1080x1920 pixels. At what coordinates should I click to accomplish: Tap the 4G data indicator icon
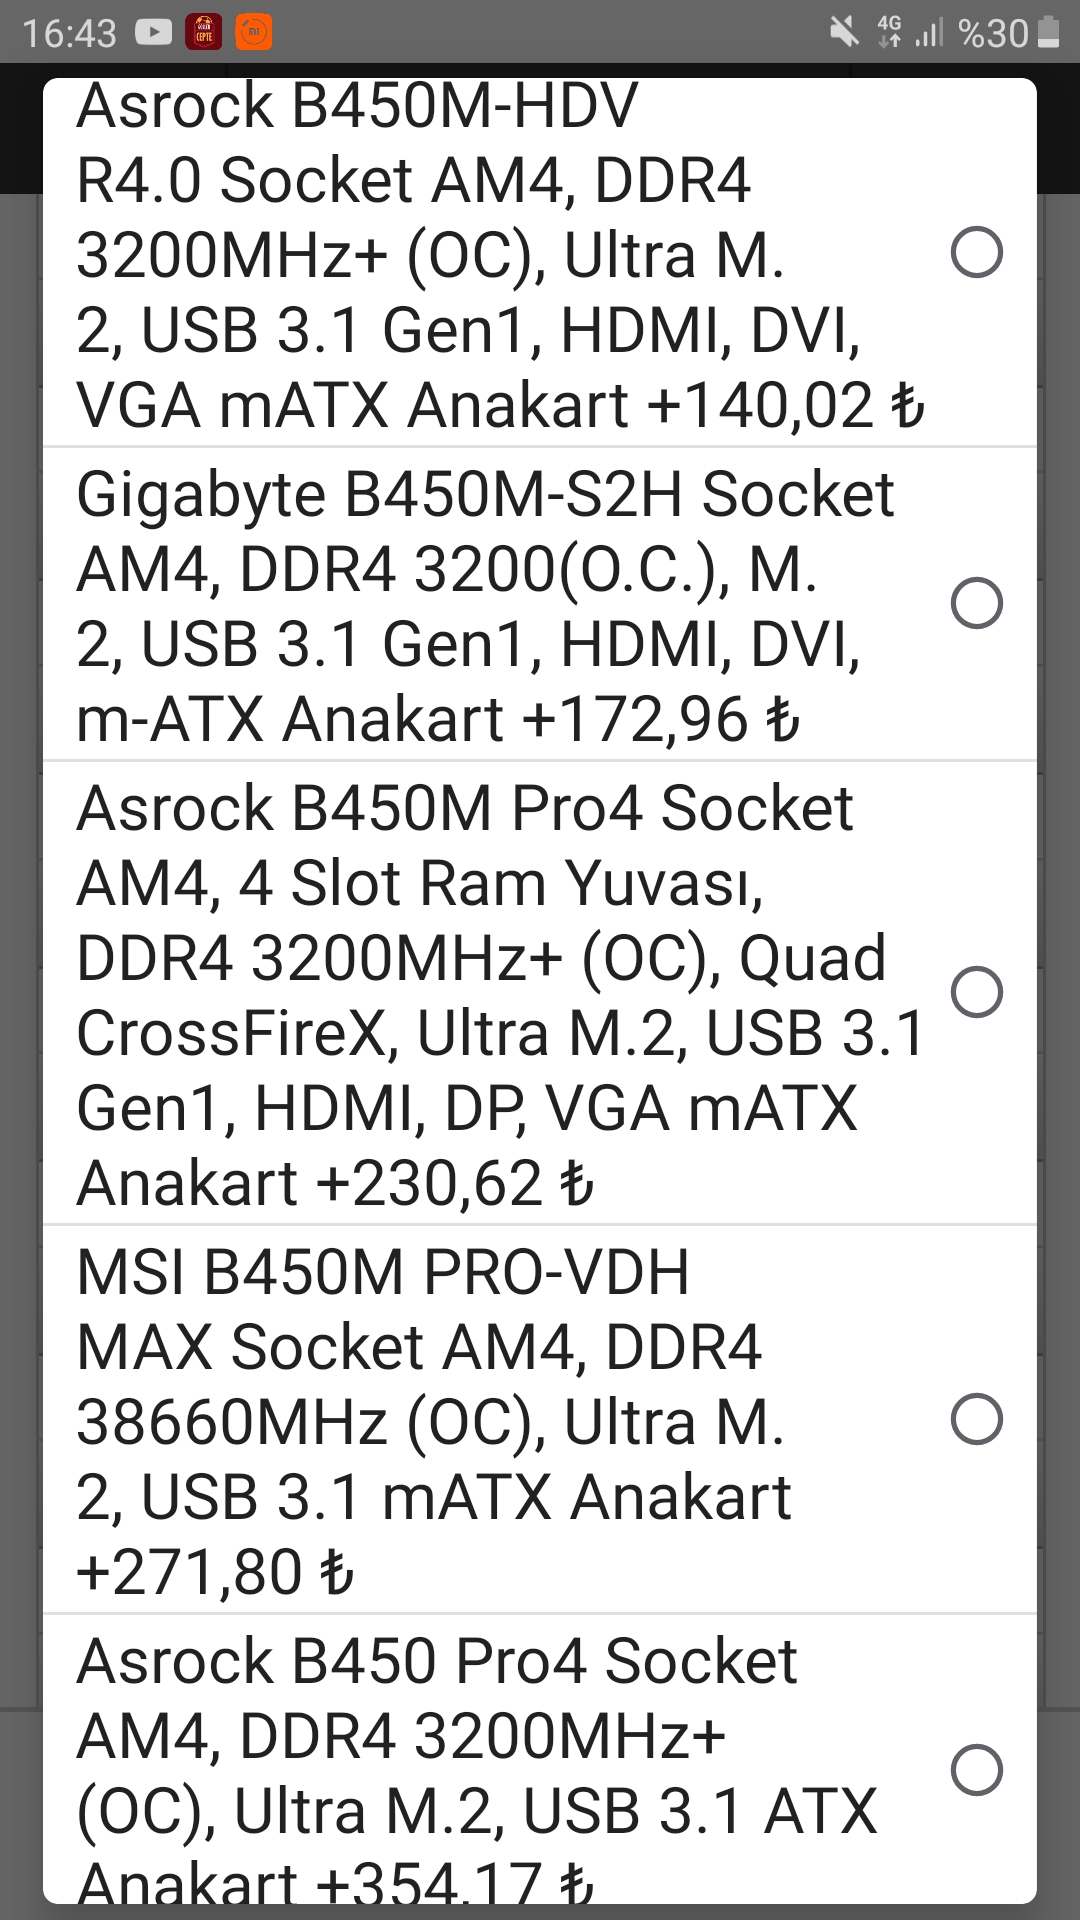coord(888,33)
